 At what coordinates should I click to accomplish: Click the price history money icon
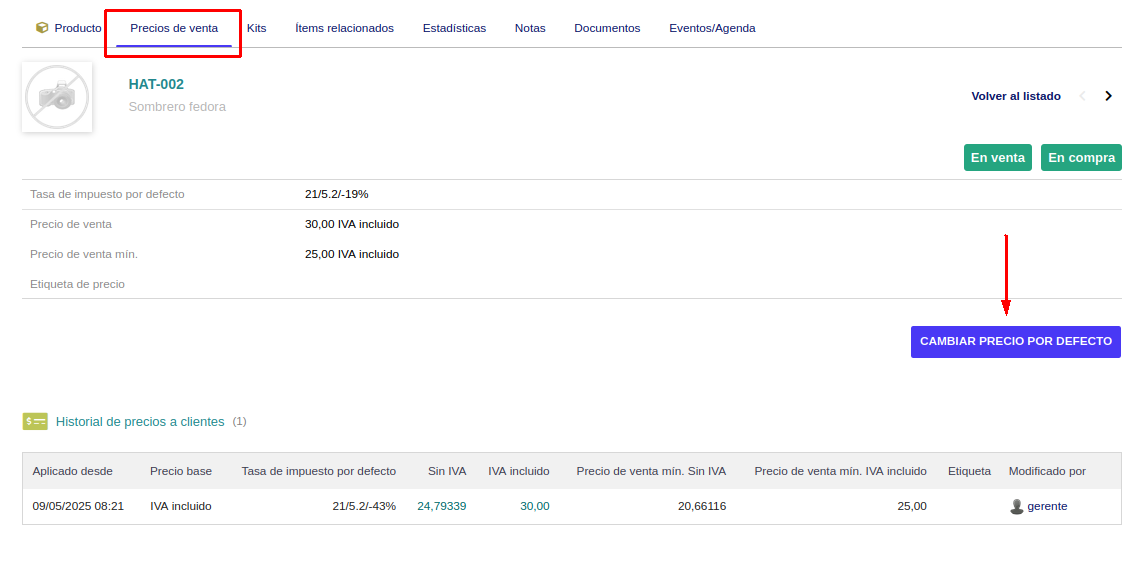(x=35, y=422)
